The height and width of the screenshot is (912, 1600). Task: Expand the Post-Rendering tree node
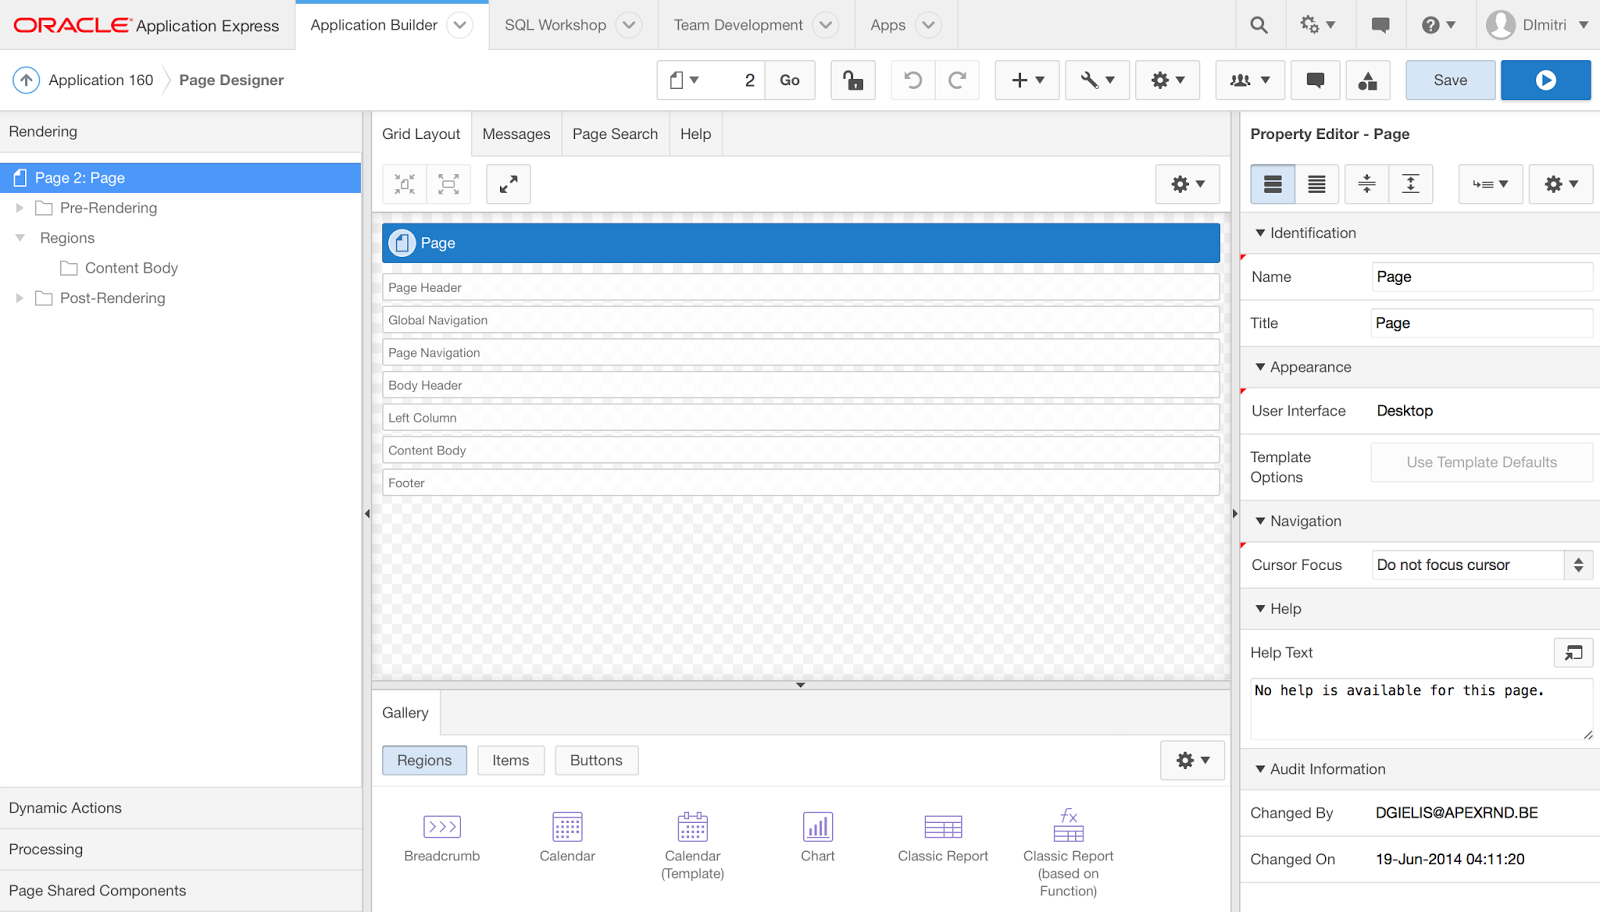click(19, 298)
